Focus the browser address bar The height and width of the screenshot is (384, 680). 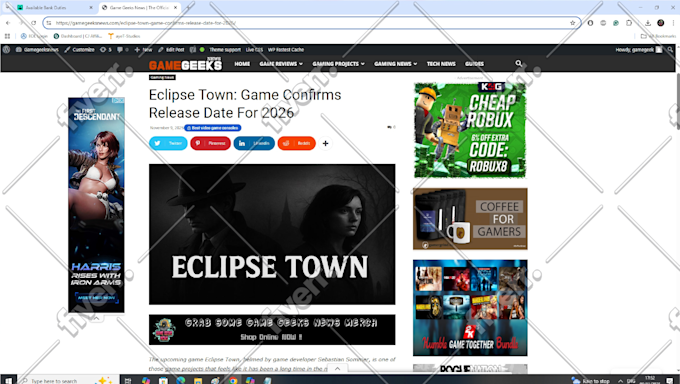pos(312,23)
